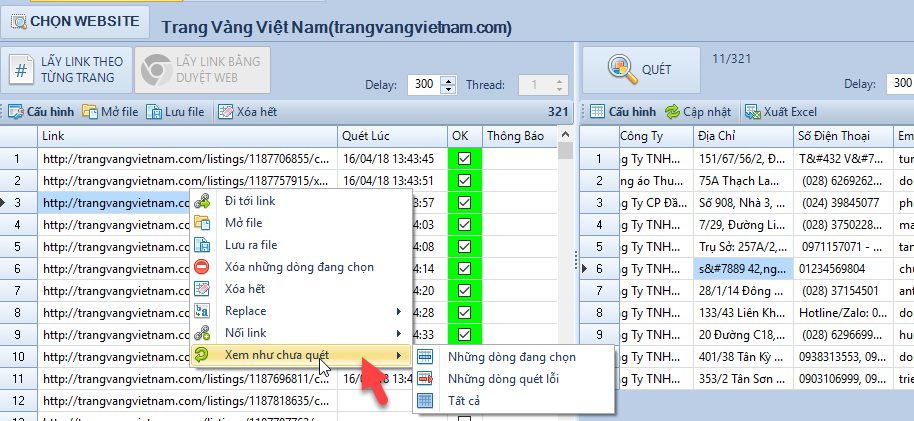Image resolution: width=914 pixels, height=421 pixels.
Task: Choose Đi tới link from context menu
Action: [x=301, y=201]
